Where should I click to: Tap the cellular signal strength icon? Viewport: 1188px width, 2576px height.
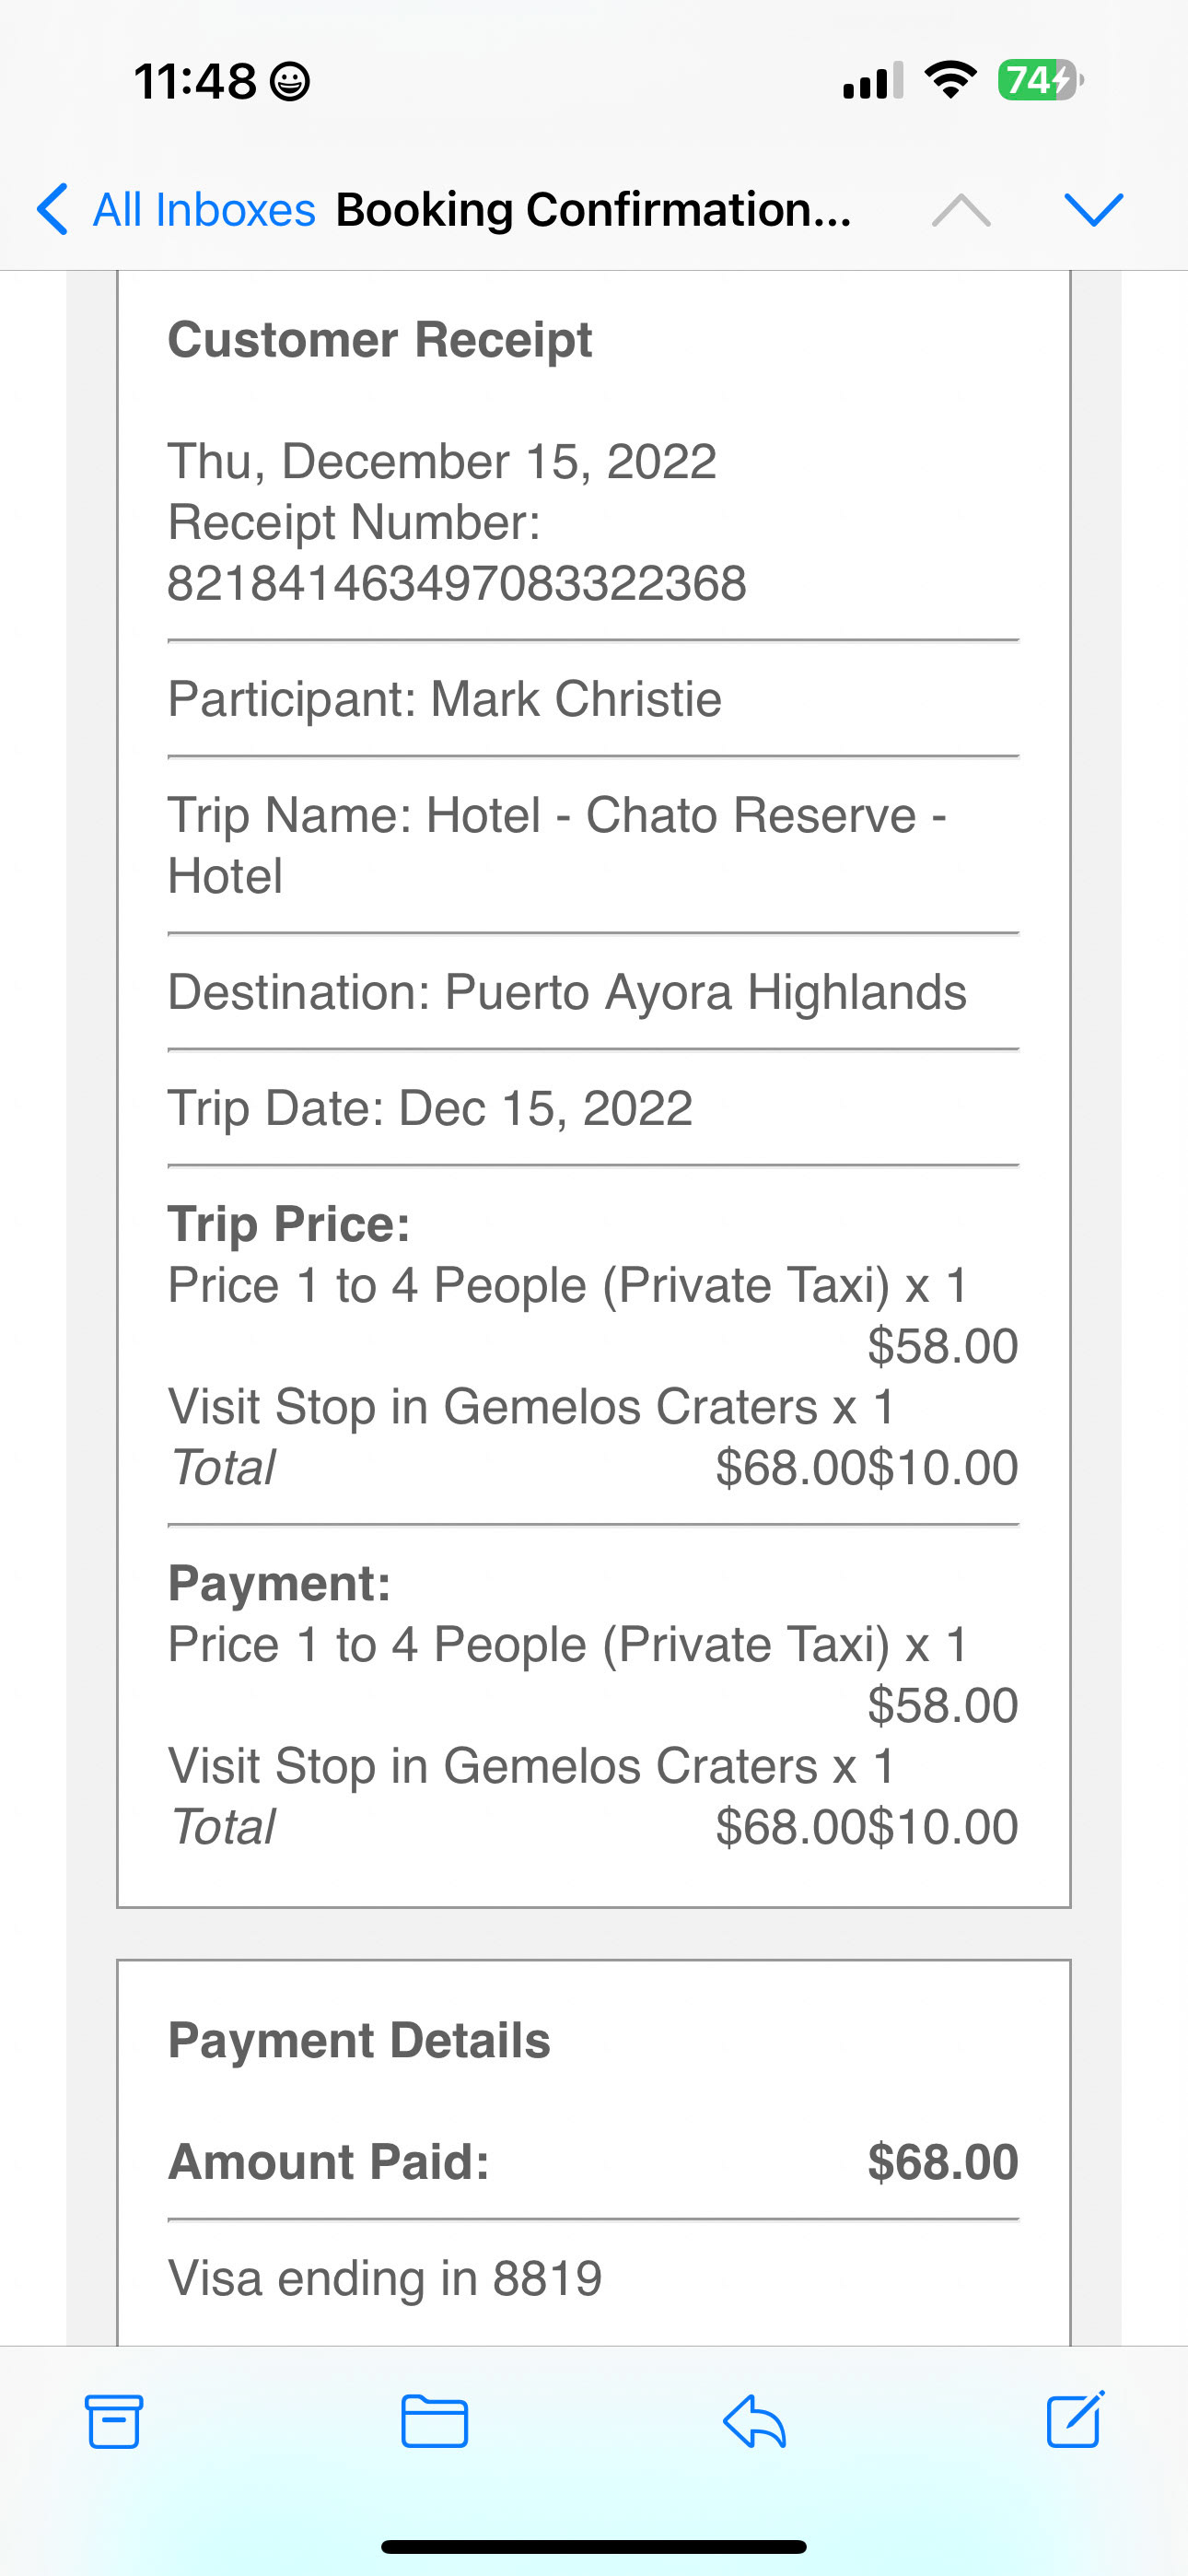(872, 80)
